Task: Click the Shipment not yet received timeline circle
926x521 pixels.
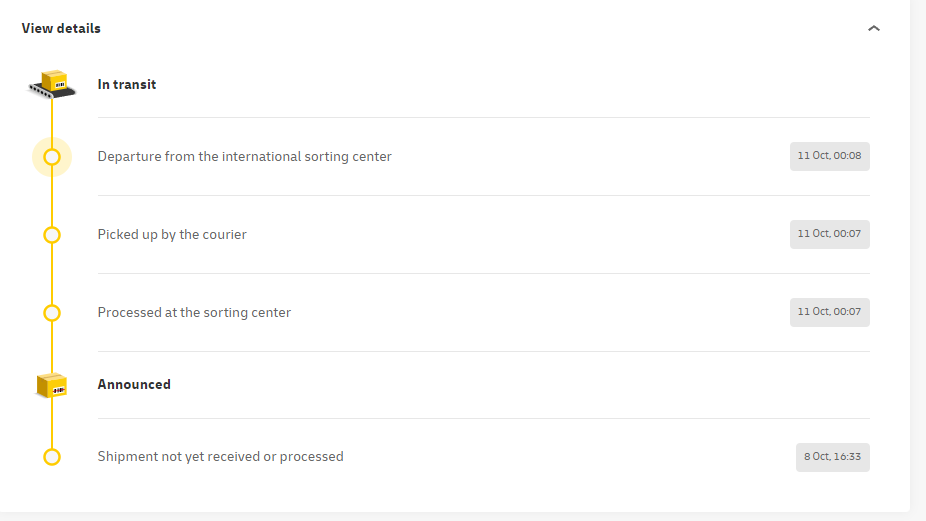Action: click(x=52, y=457)
